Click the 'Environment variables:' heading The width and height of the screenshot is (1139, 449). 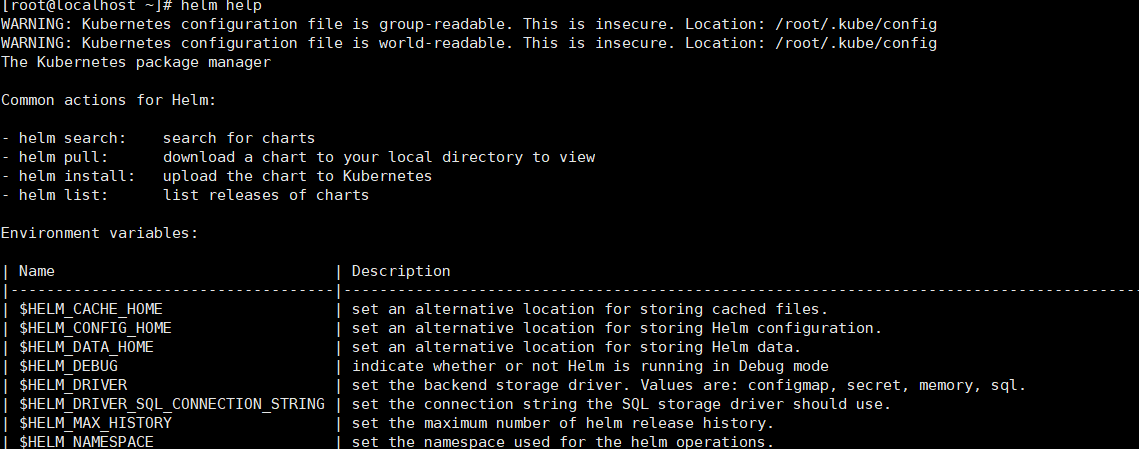click(x=100, y=233)
